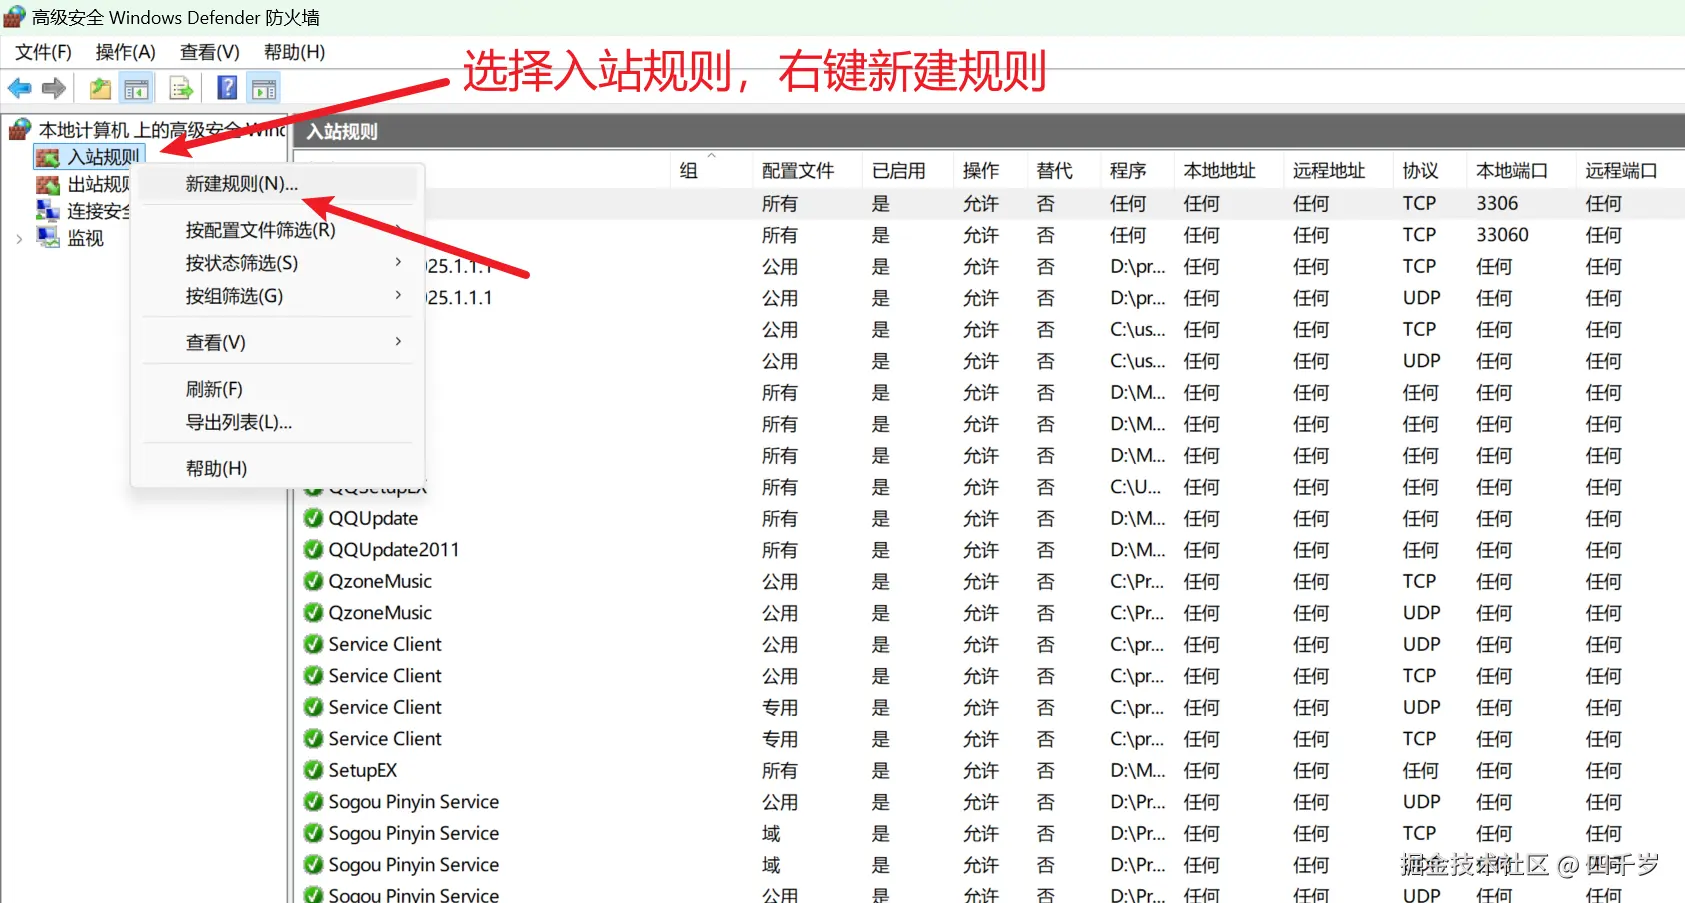
Task: Click the green check icon of QQUpdate2011
Action: 313,549
